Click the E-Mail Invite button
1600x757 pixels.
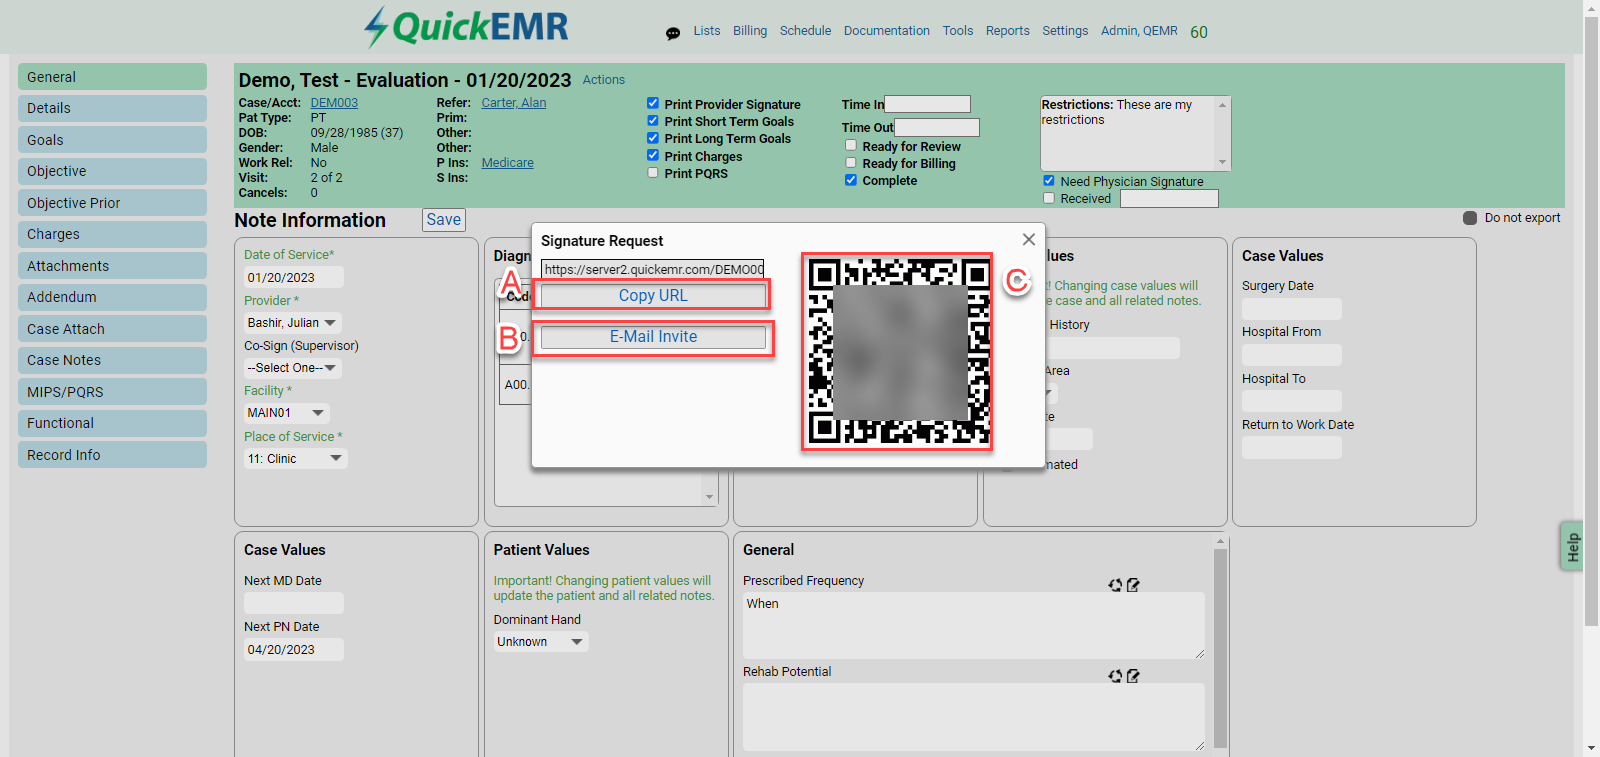653,337
